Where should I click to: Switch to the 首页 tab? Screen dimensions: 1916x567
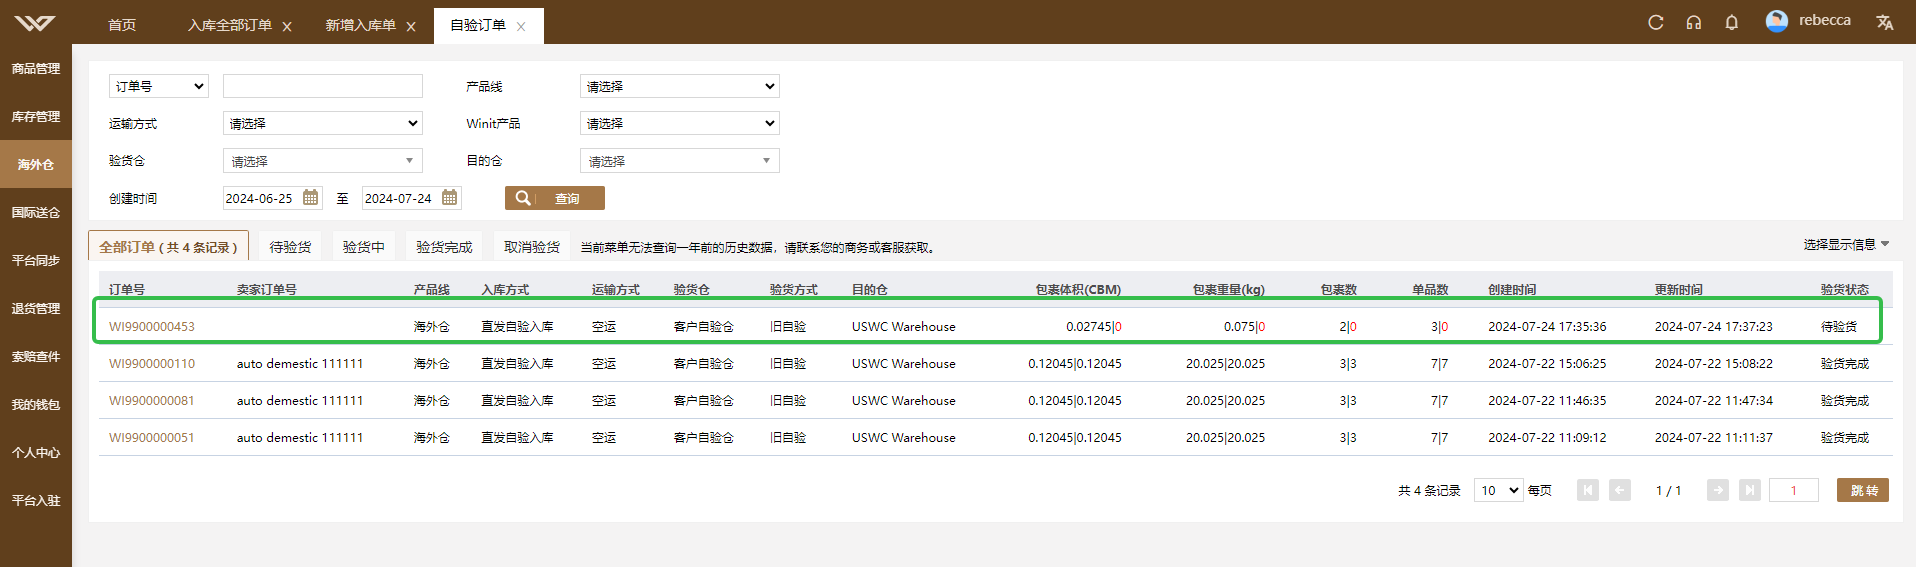pyautogui.click(x=122, y=25)
